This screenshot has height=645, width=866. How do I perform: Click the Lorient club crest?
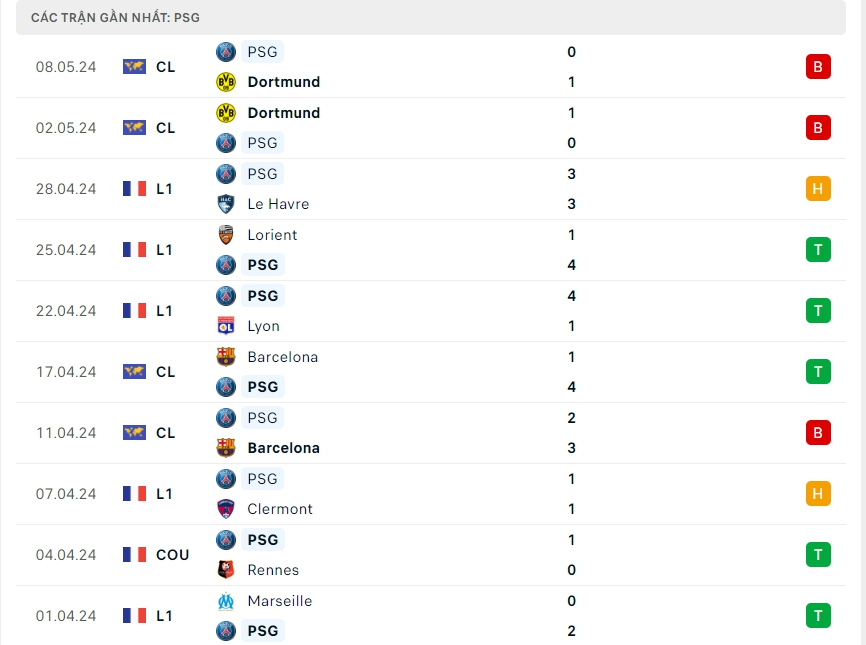click(x=226, y=235)
